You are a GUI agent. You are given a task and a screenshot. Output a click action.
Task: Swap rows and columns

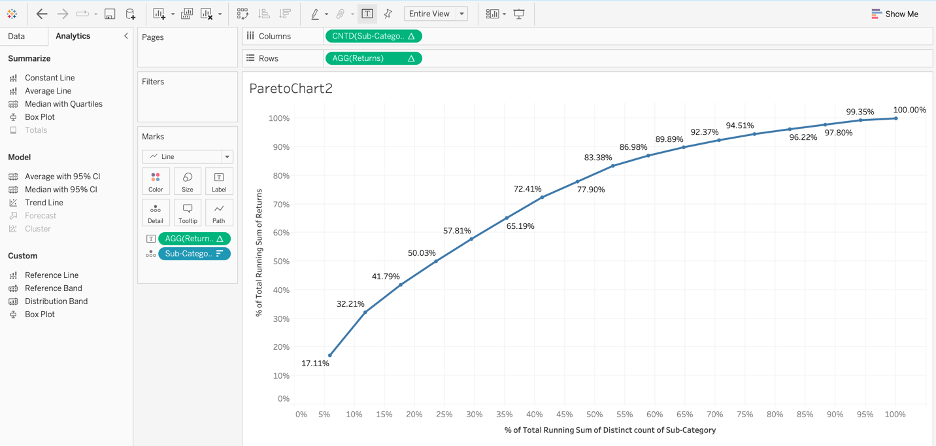[x=242, y=14]
